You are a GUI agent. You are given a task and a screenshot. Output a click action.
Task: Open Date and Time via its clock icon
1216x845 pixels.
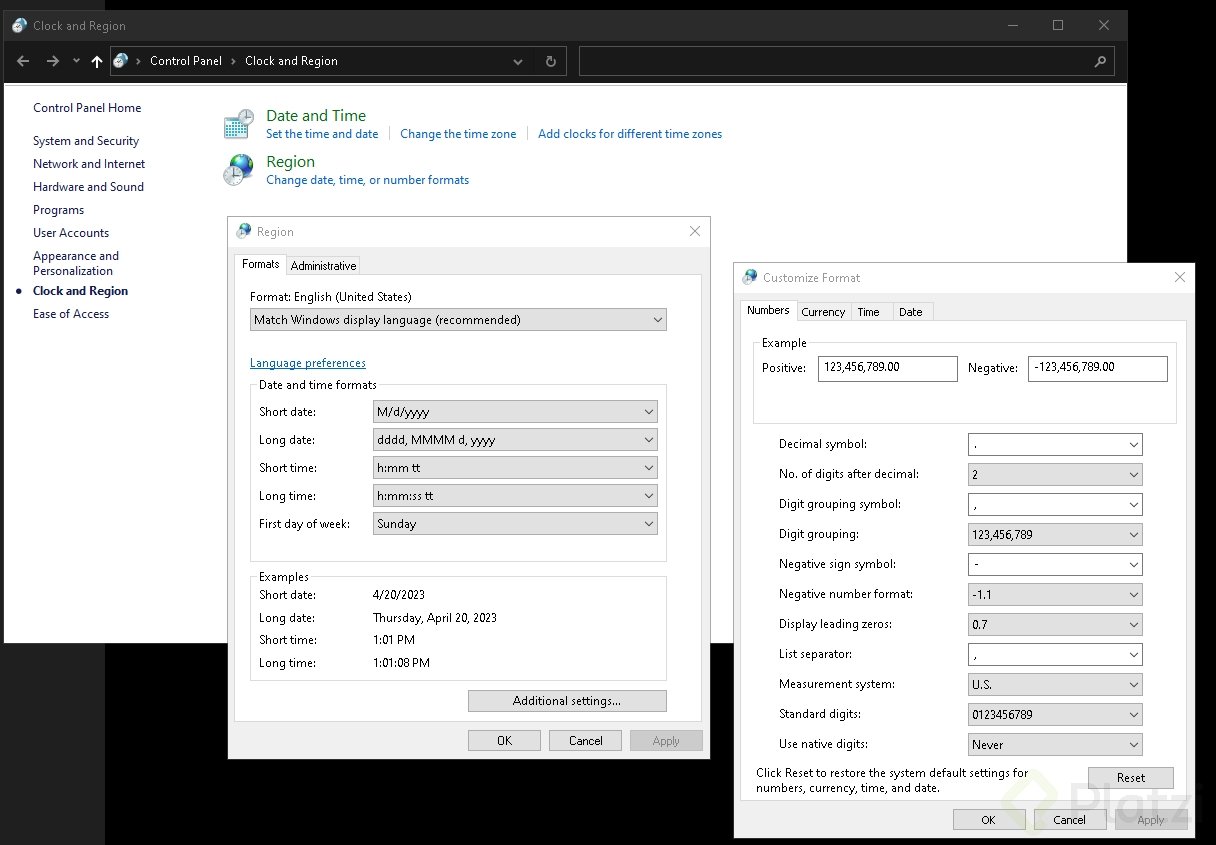click(x=237, y=122)
